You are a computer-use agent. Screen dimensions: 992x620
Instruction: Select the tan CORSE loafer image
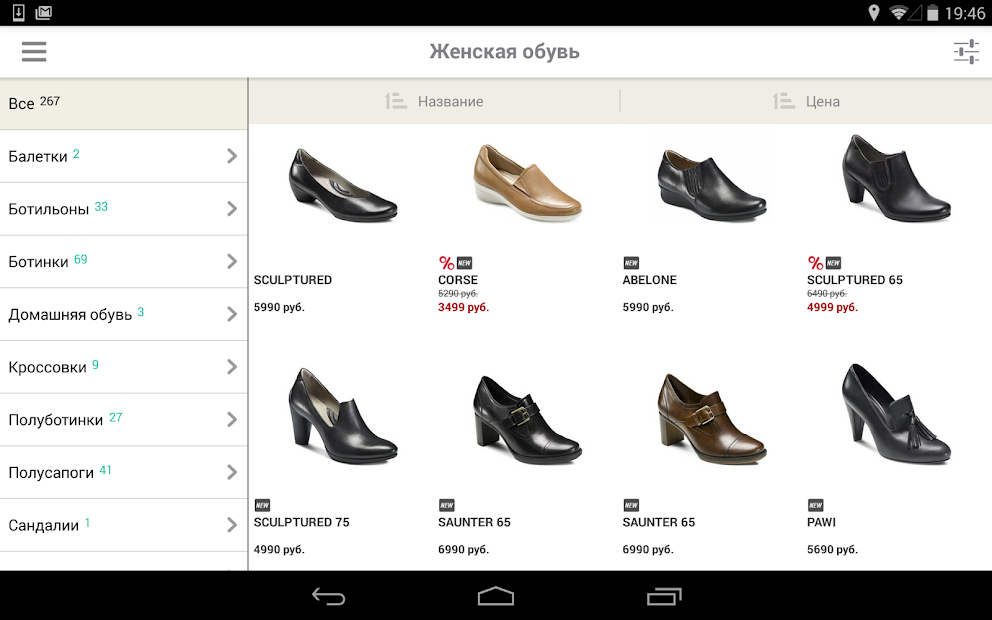click(x=527, y=183)
